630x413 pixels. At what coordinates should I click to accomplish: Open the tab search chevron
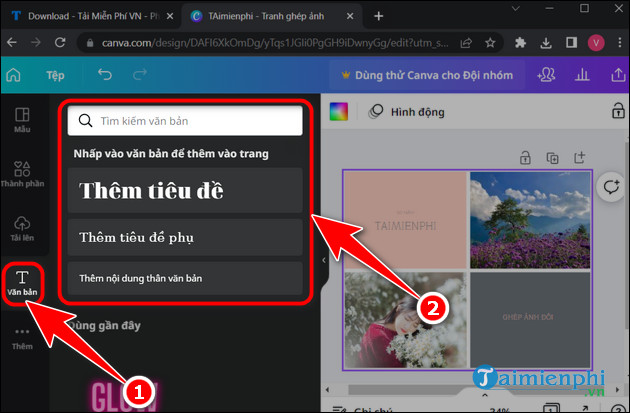(516, 8)
